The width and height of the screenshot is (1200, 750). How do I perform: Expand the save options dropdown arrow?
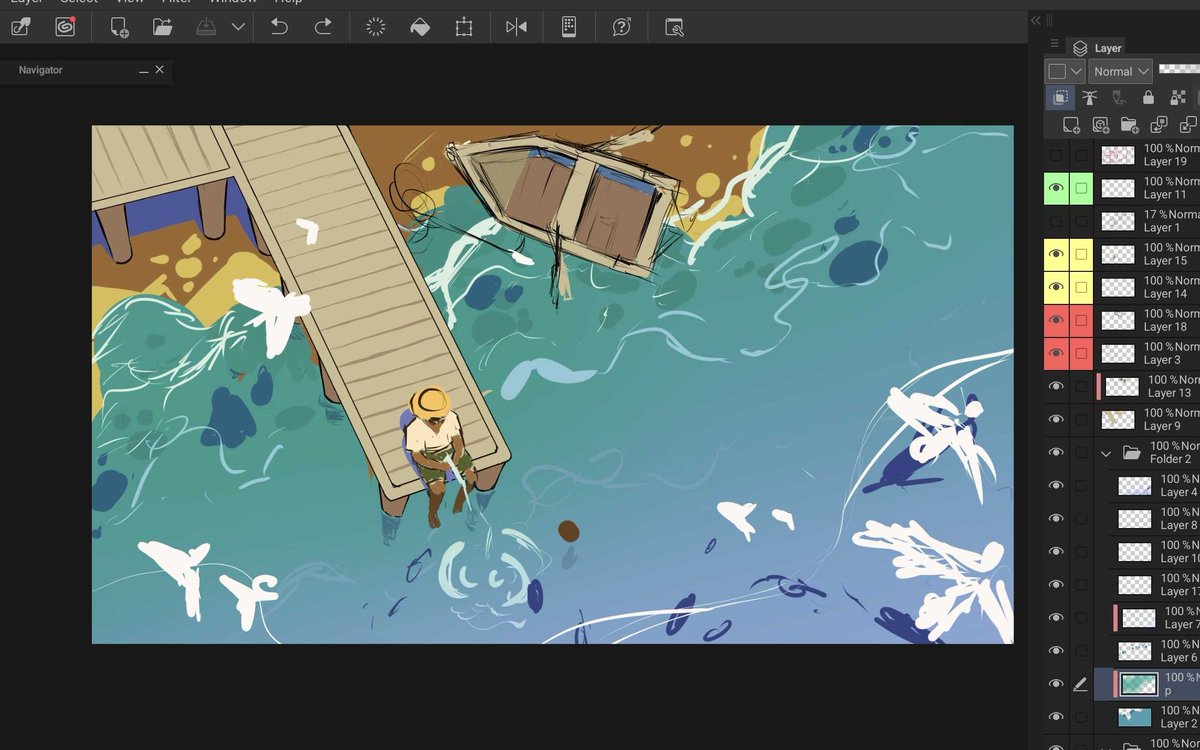pos(238,28)
